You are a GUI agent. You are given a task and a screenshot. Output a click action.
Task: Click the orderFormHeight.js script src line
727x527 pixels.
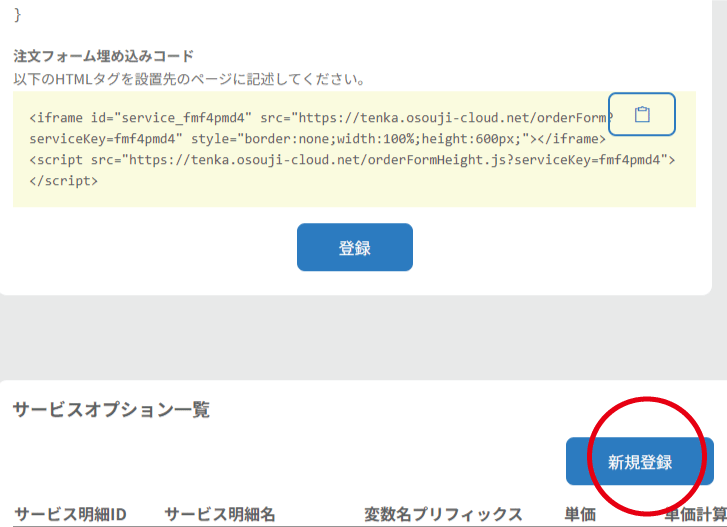(x=352, y=160)
